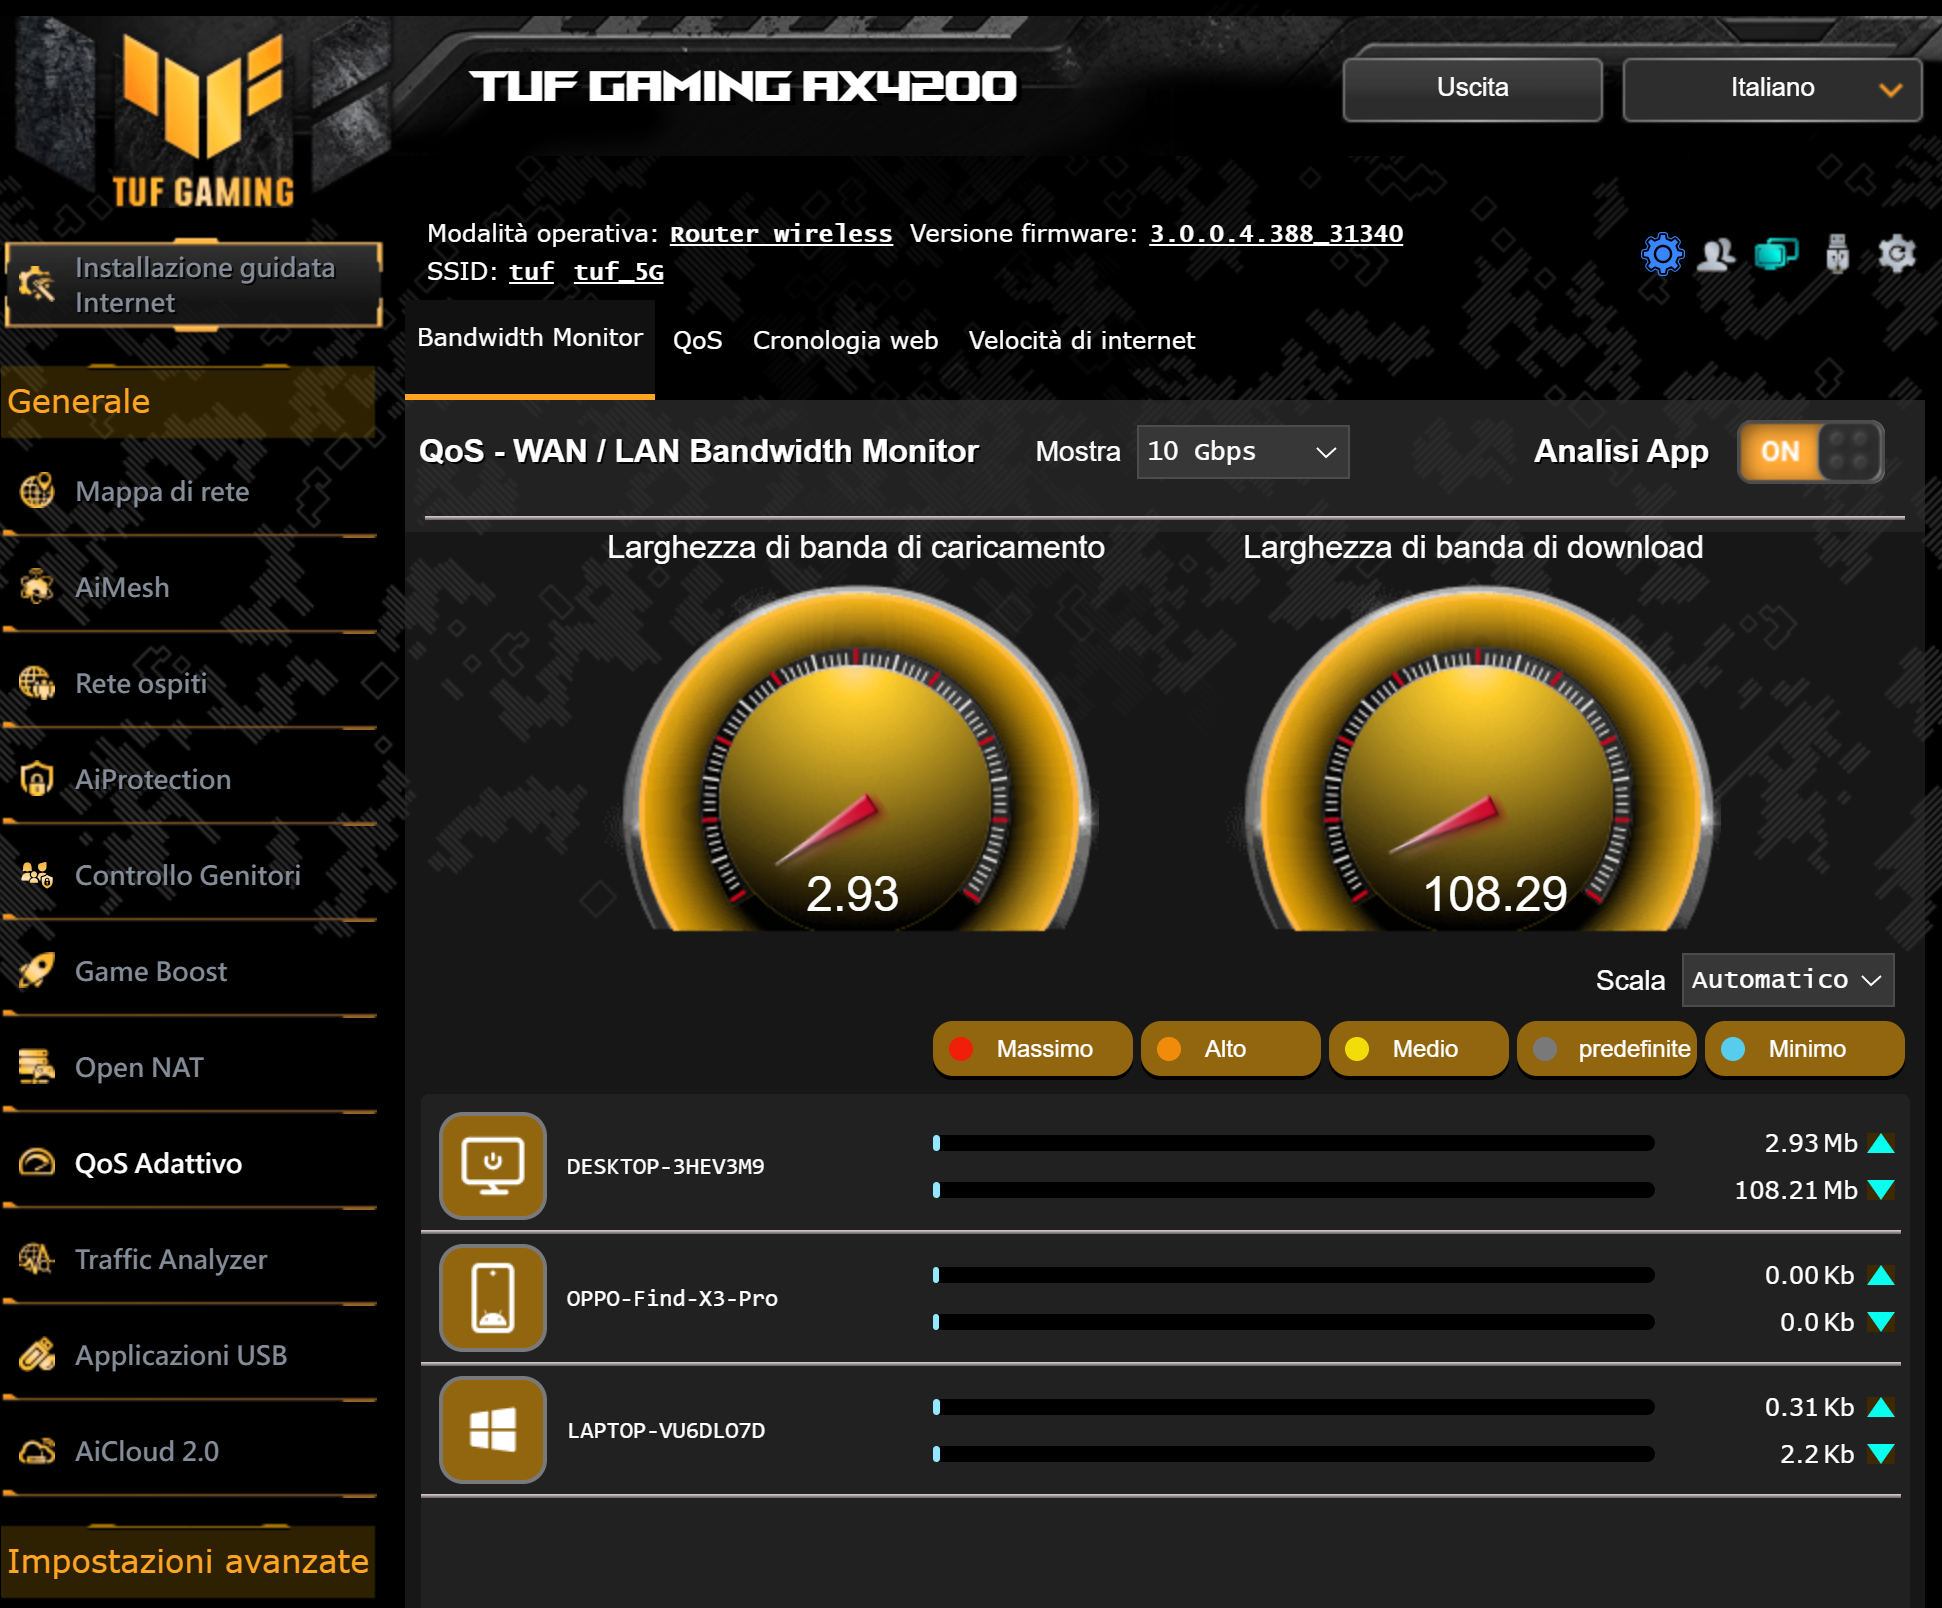Click the Mappa di rete globe icon
The image size is (1942, 1608).
(37, 491)
